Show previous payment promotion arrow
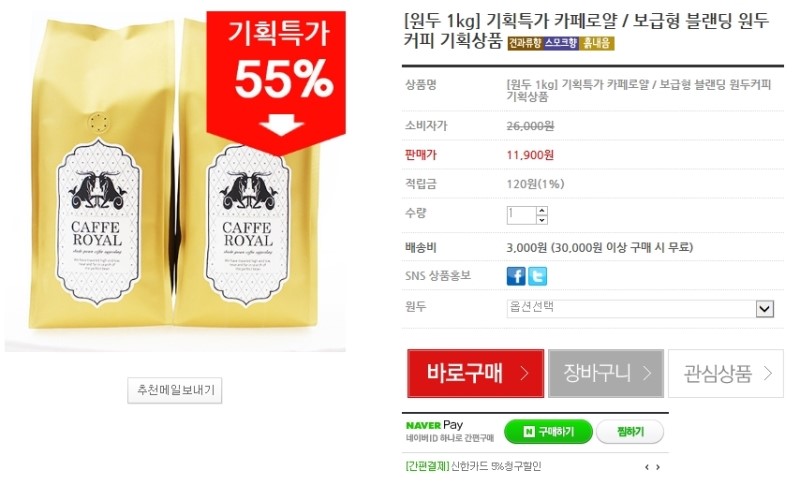 646,467
